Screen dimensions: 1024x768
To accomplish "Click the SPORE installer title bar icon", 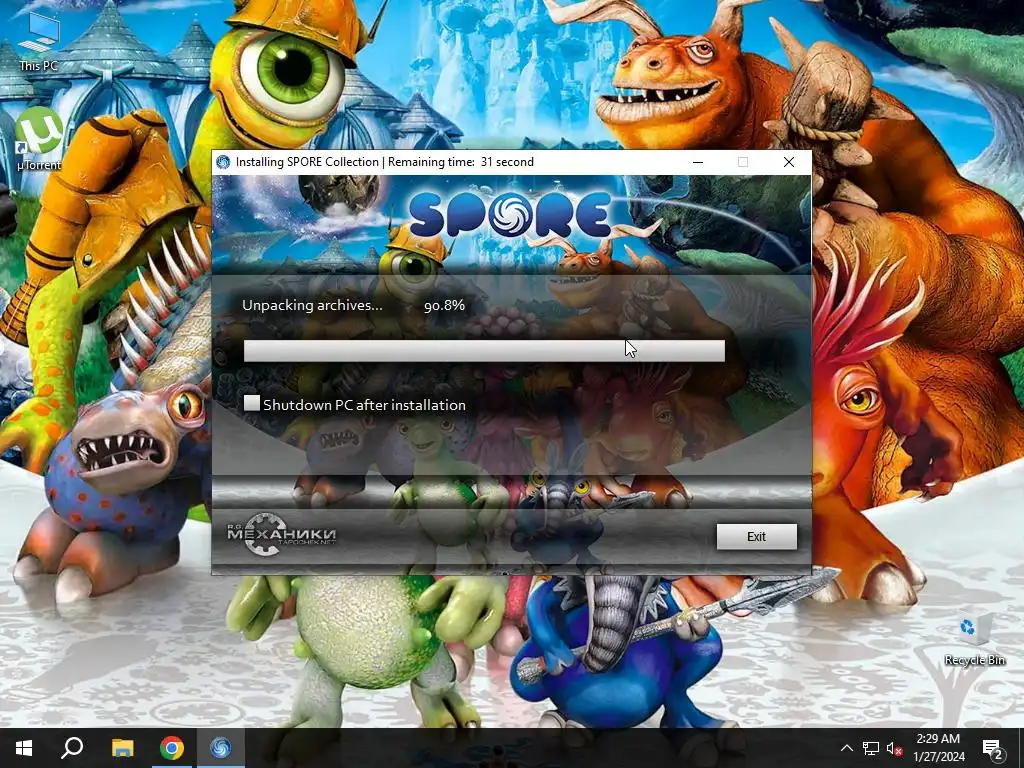I will [223, 162].
